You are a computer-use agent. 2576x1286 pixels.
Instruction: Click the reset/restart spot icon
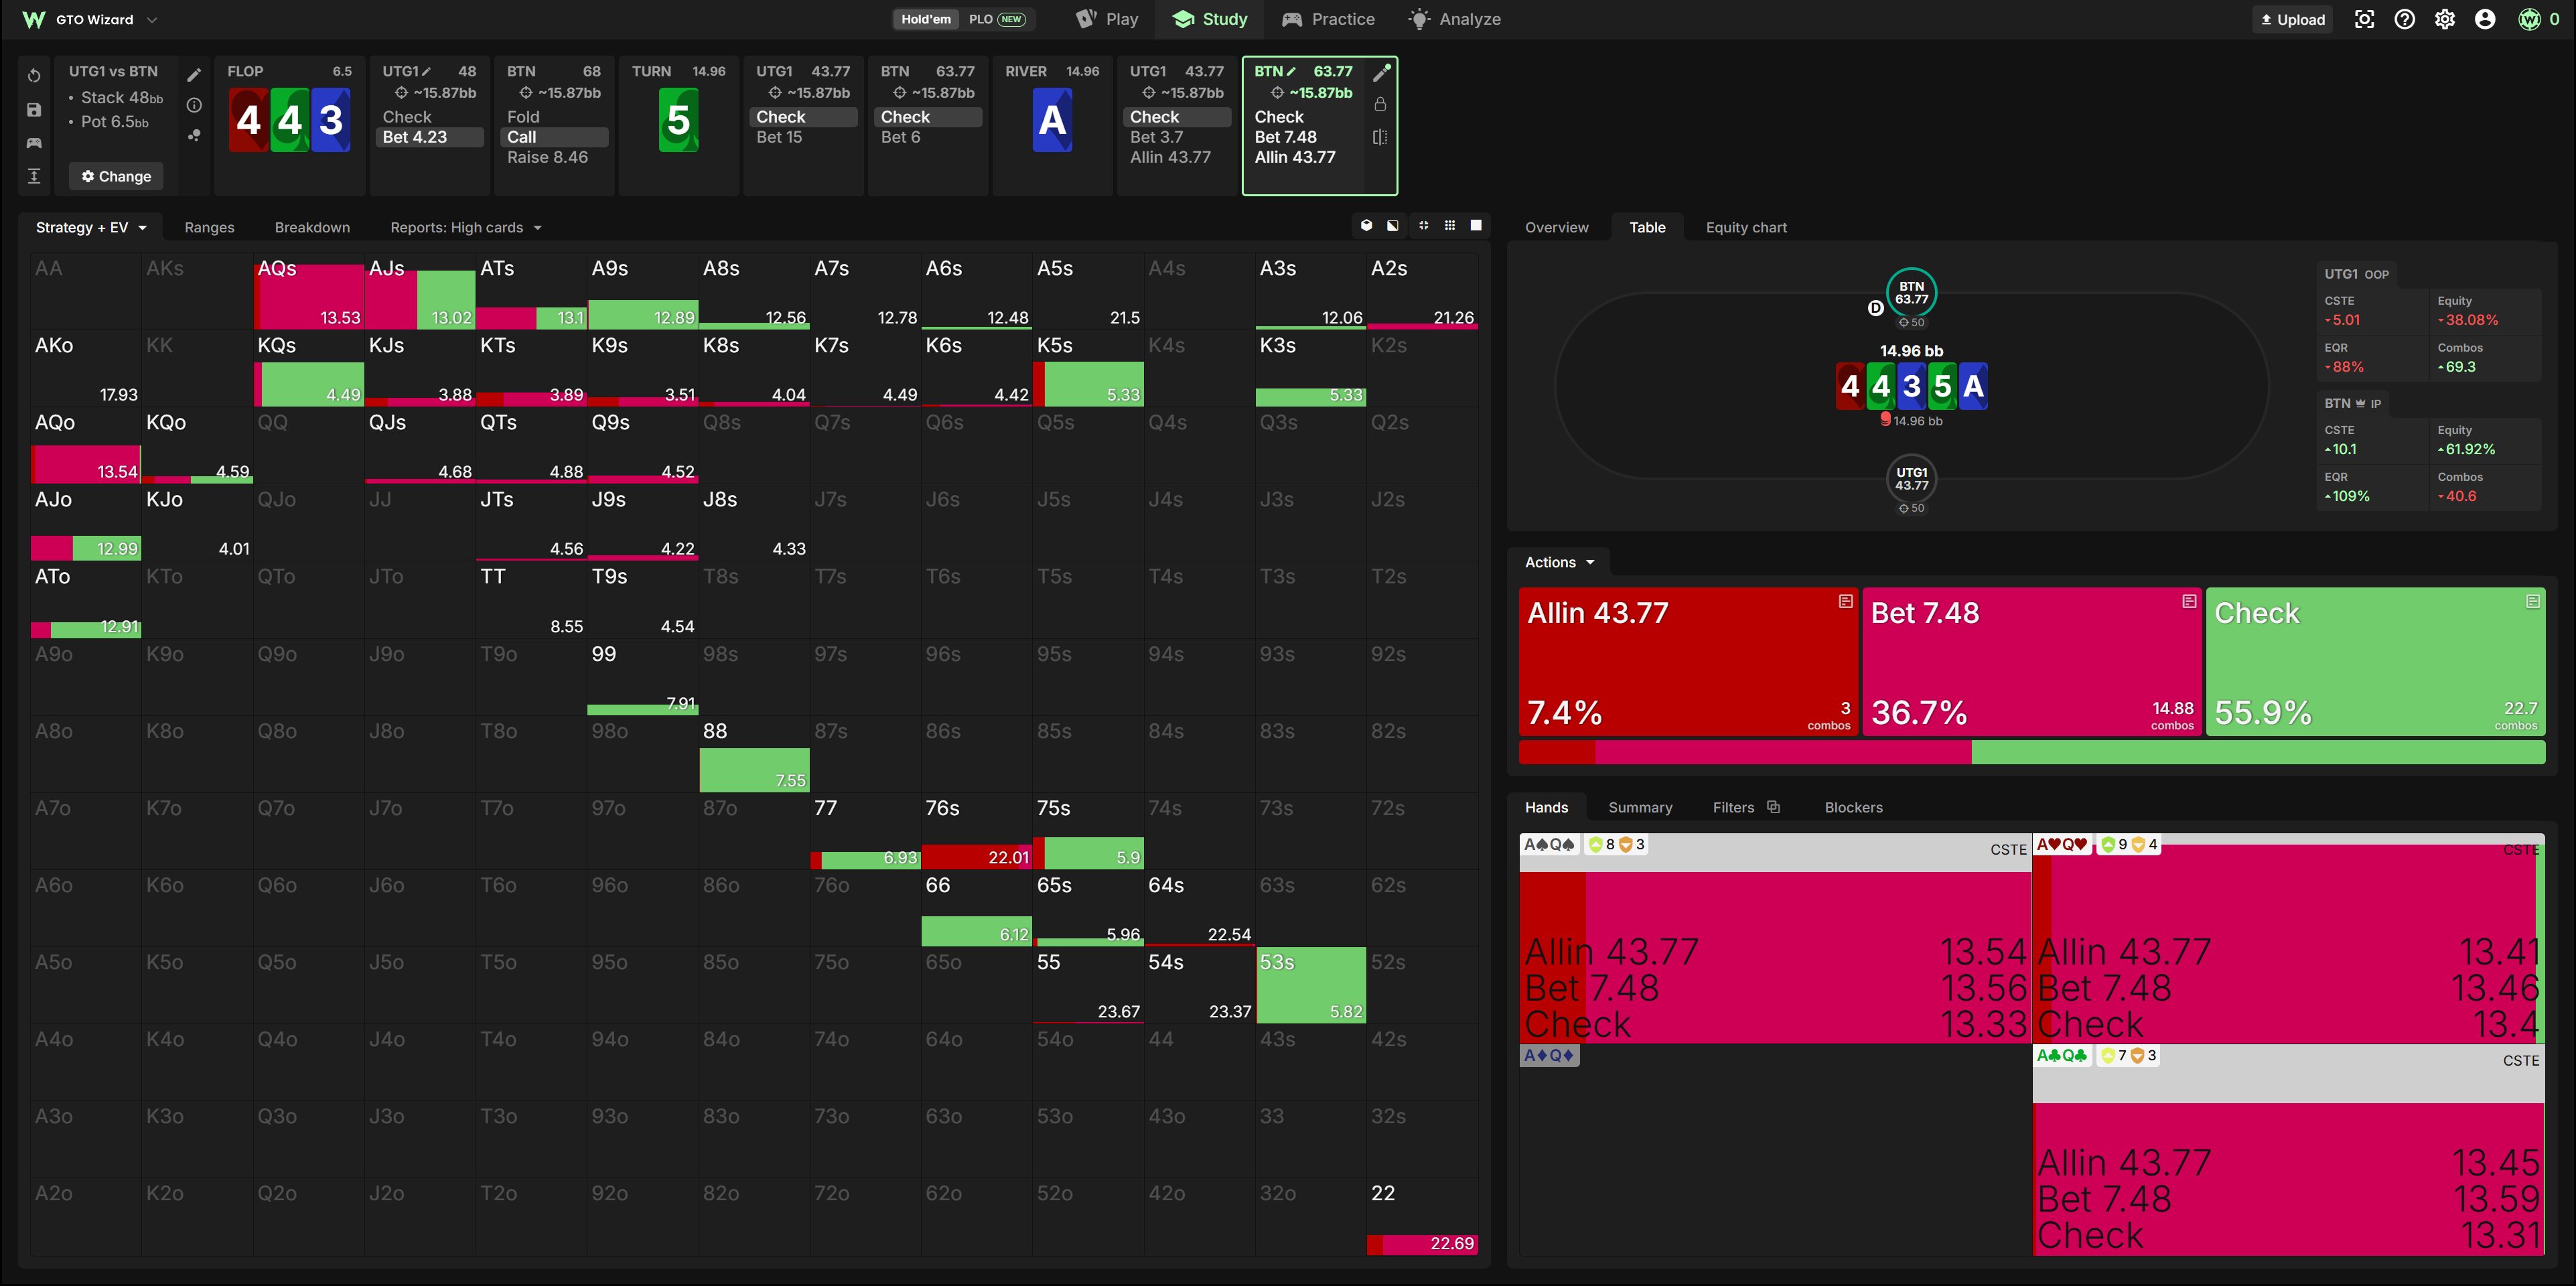tap(34, 76)
